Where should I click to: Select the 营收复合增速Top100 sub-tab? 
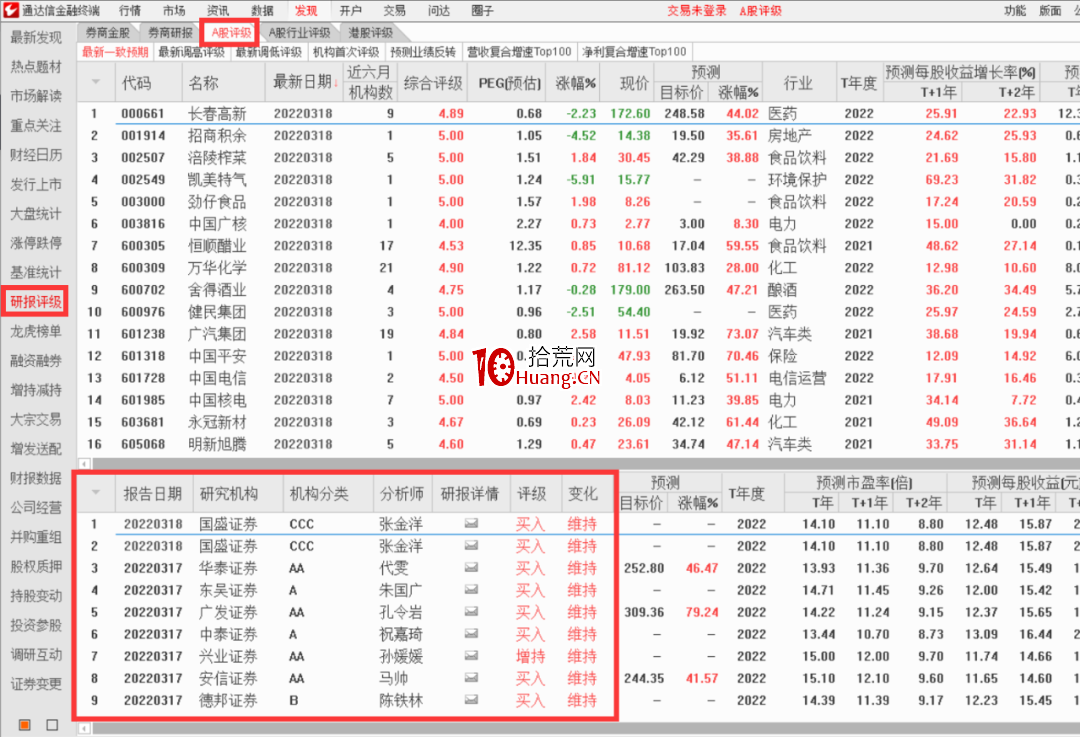[519, 52]
